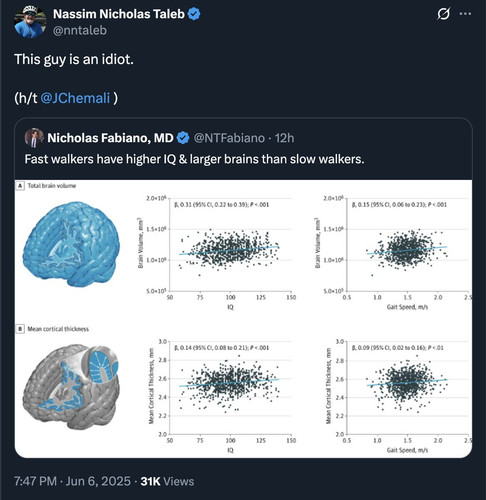Click Fabiano's verified checkmark badge
Image resolution: width=486 pixels, height=500 pixels.
point(183,138)
